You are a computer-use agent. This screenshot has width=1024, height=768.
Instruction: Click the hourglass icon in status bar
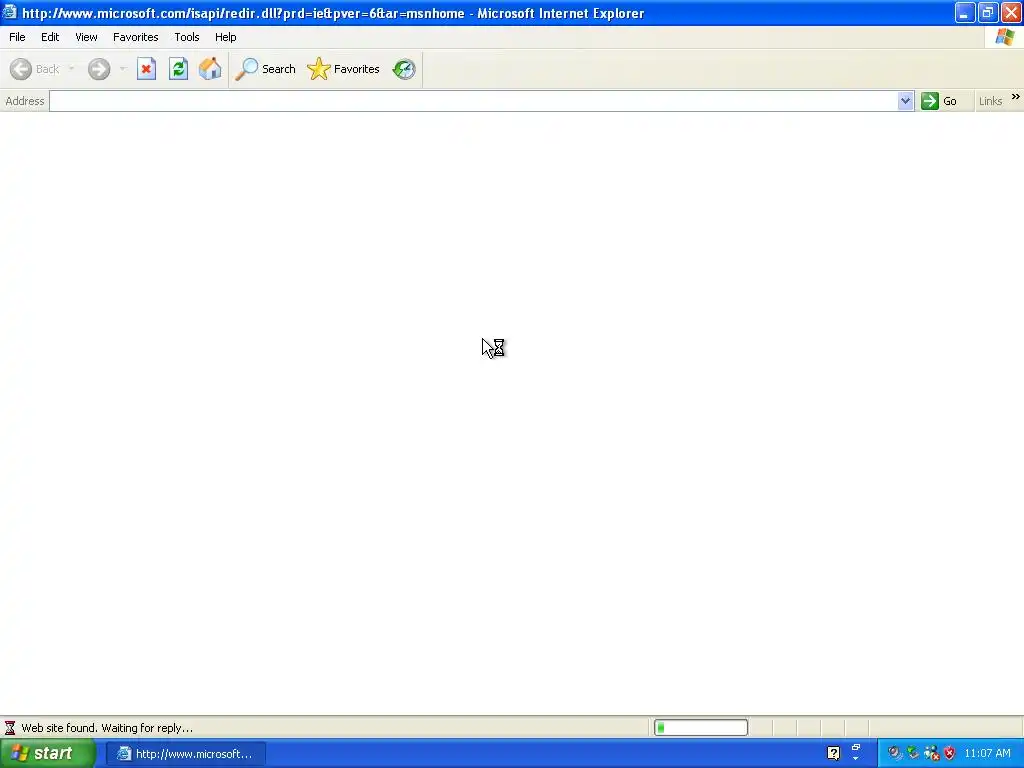10,728
